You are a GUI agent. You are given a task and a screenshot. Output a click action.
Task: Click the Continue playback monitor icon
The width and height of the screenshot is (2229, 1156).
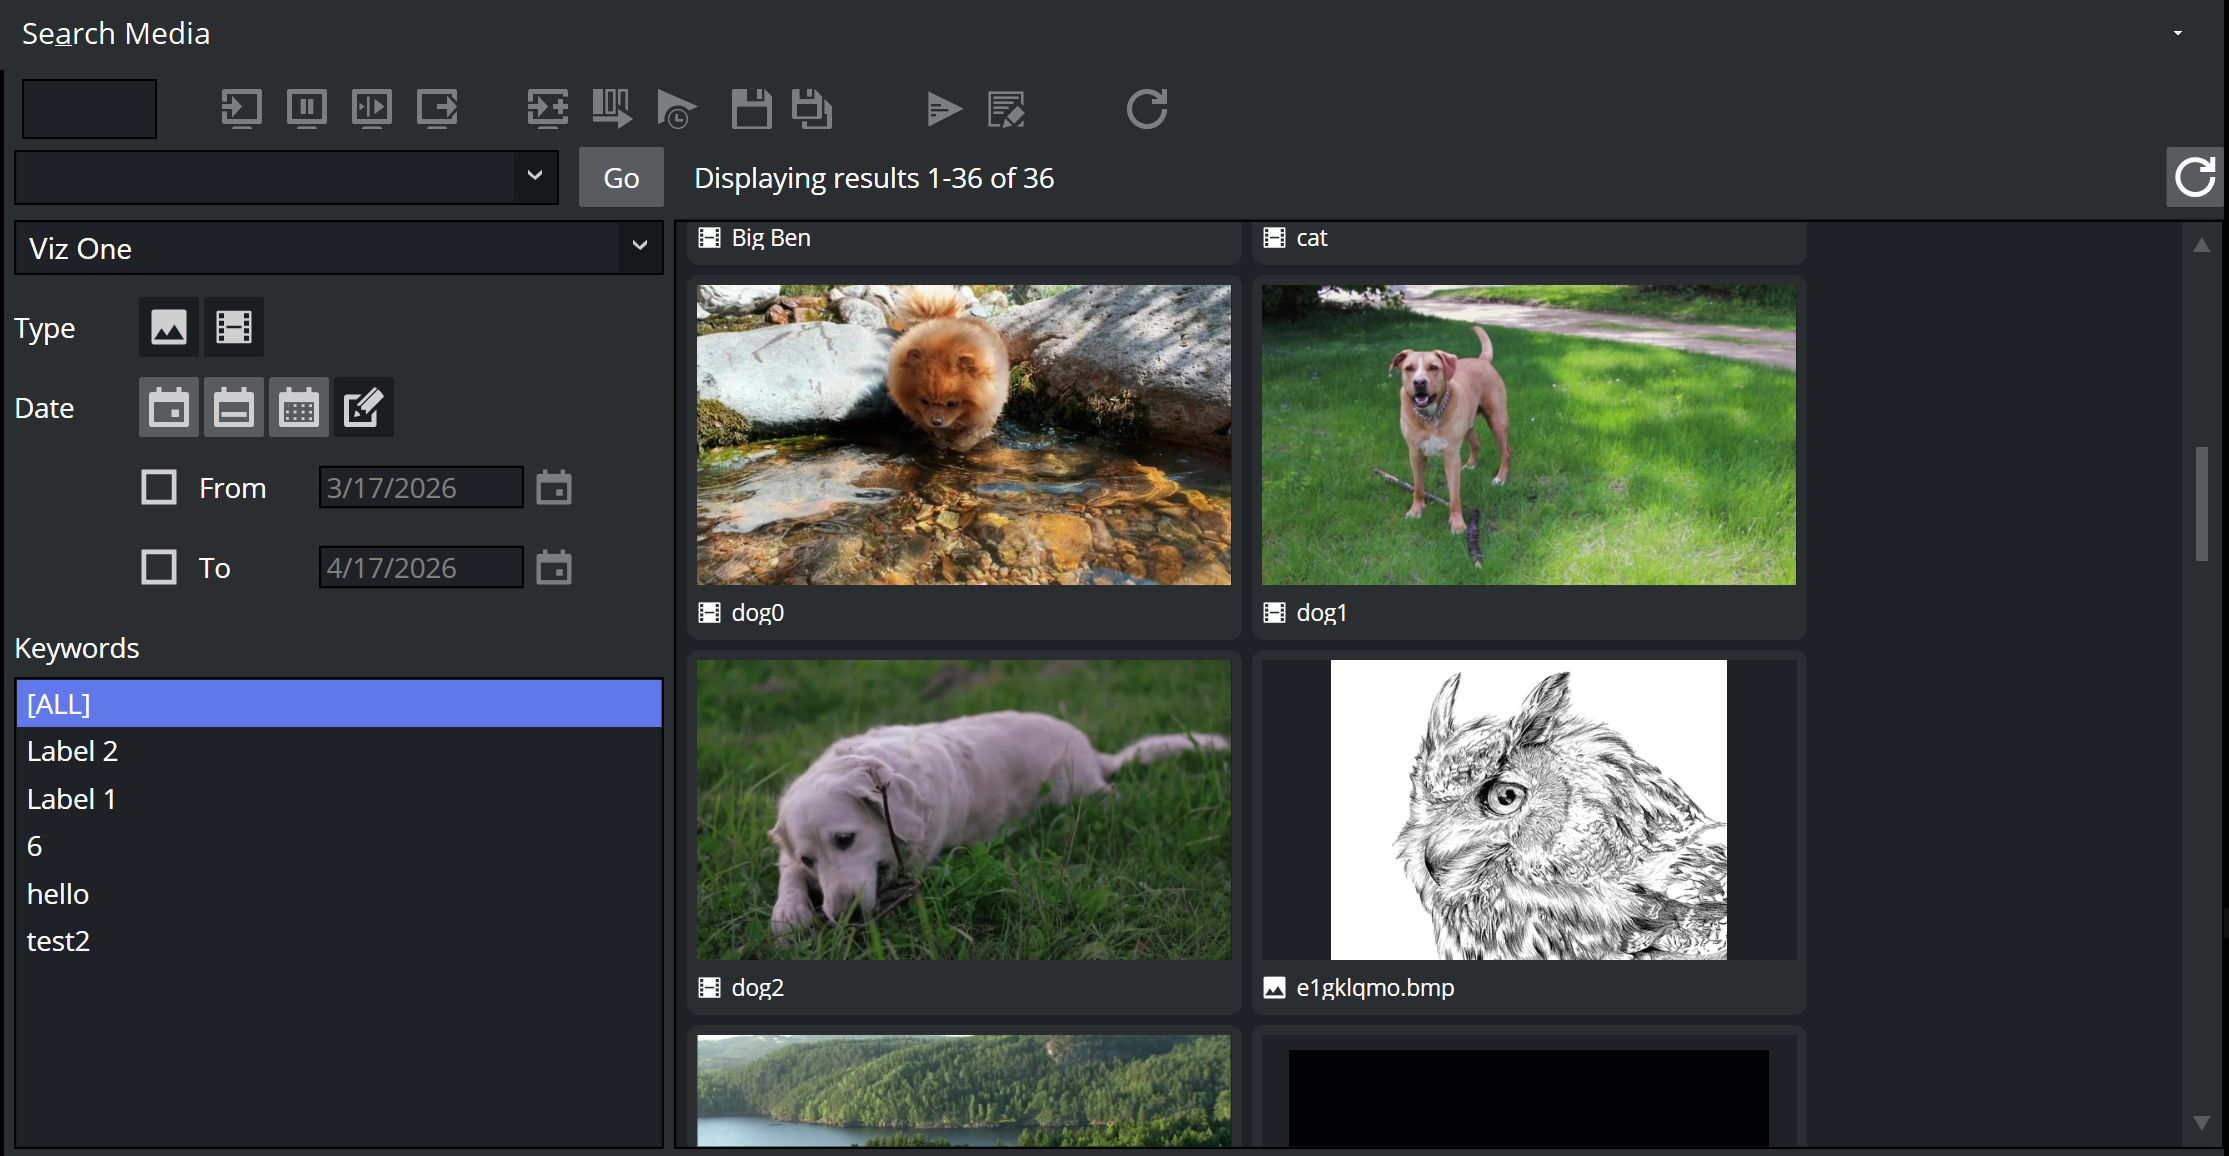pyautogui.click(x=371, y=108)
